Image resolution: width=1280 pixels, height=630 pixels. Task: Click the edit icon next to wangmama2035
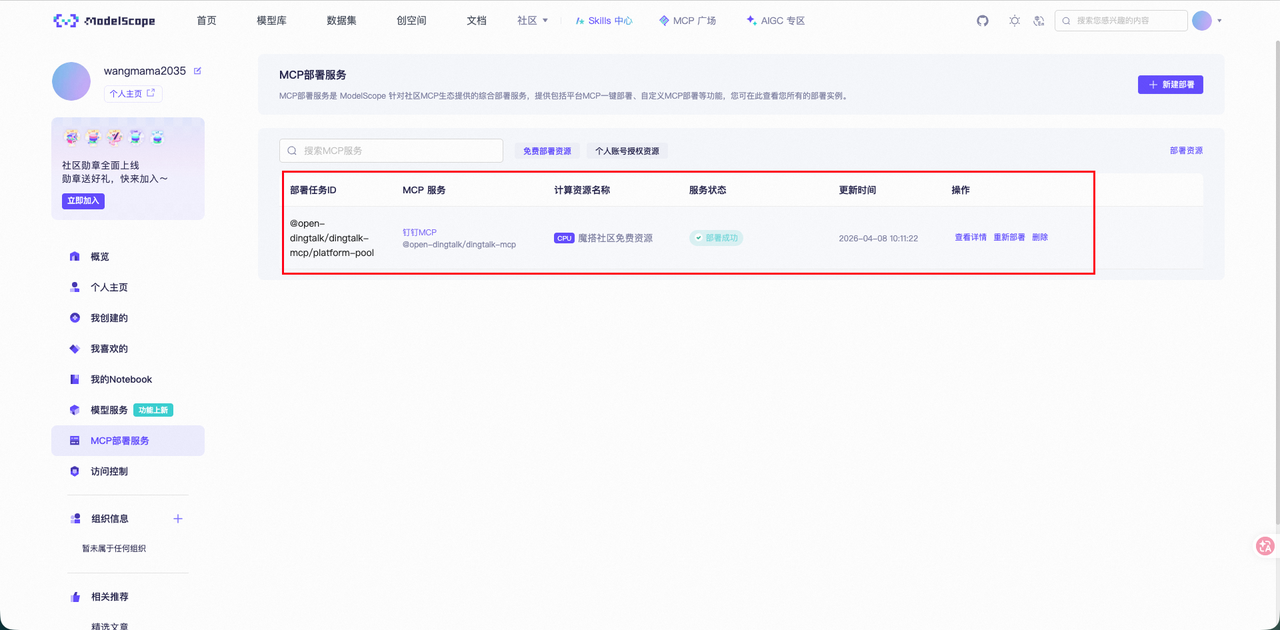coord(197,71)
